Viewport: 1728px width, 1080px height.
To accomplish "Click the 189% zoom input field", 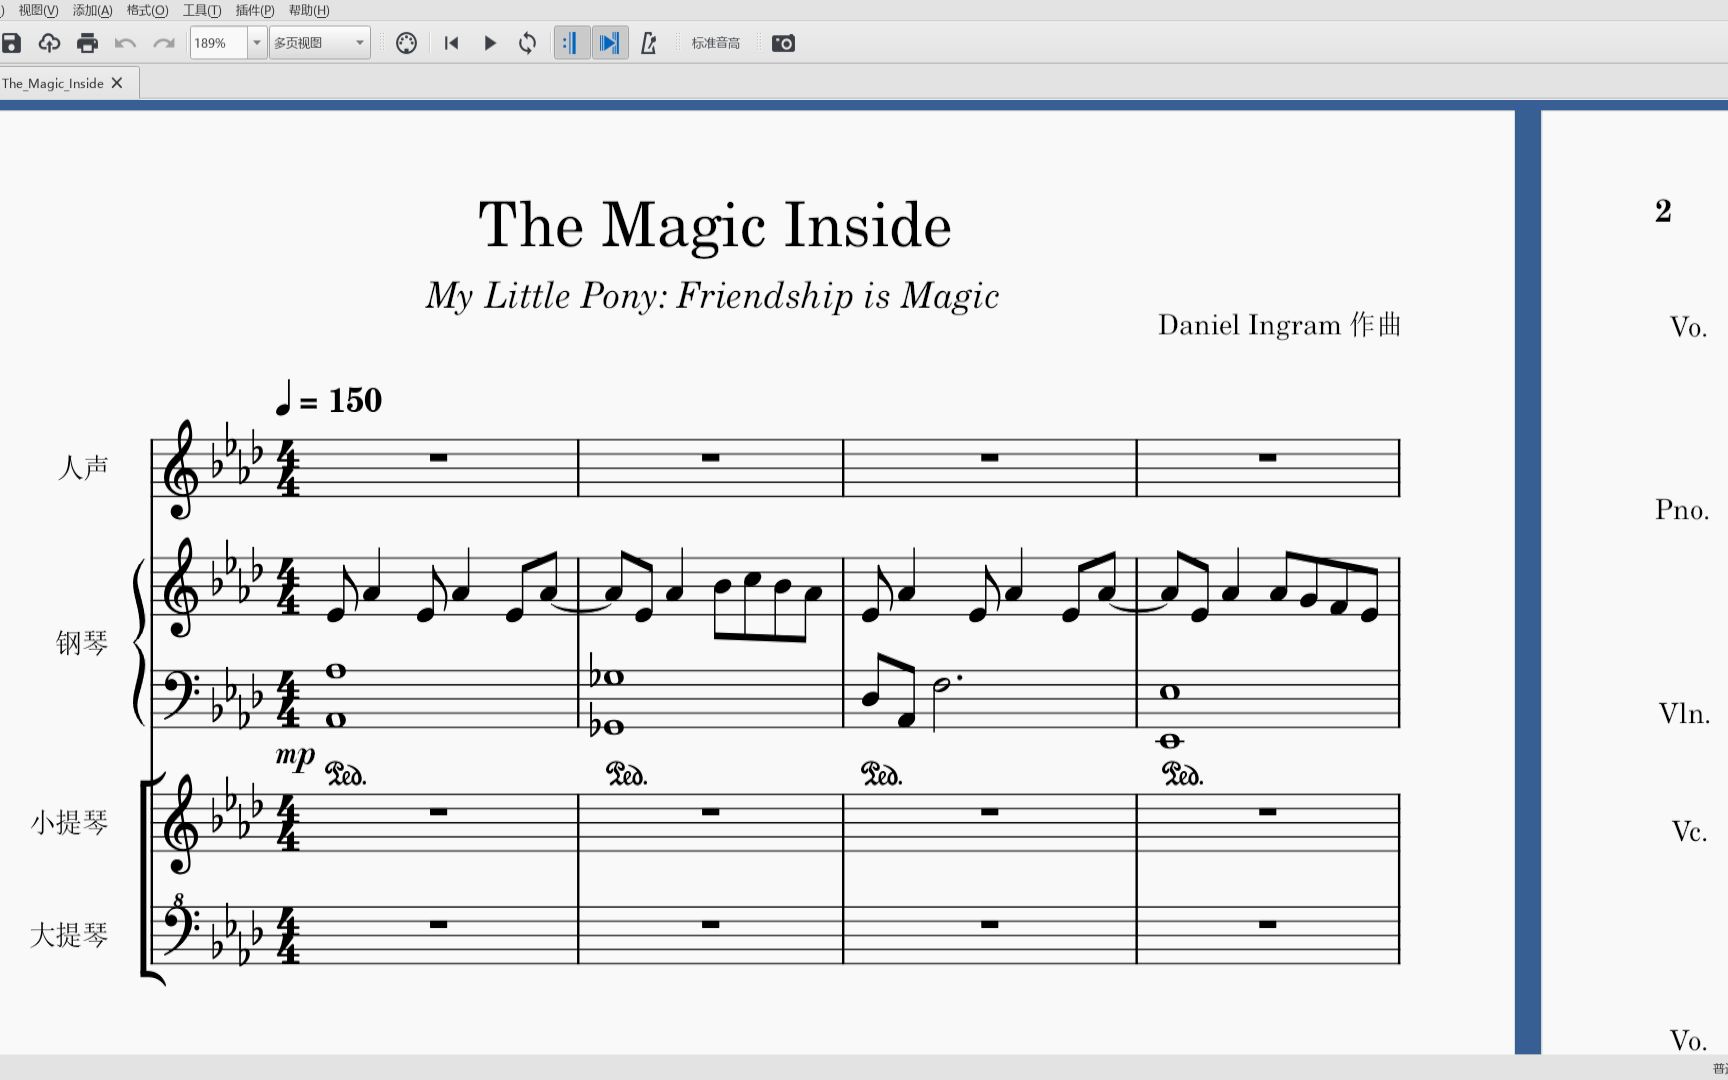I will click(218, 43).
